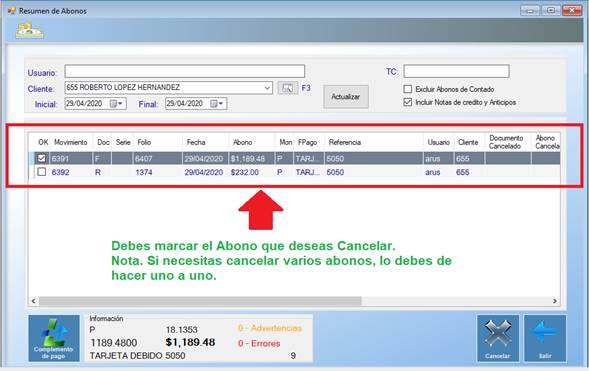Viewport: 589px width, 371px height.
Task: Click the Complemento de pago icon
Action: tap(54, 338)
